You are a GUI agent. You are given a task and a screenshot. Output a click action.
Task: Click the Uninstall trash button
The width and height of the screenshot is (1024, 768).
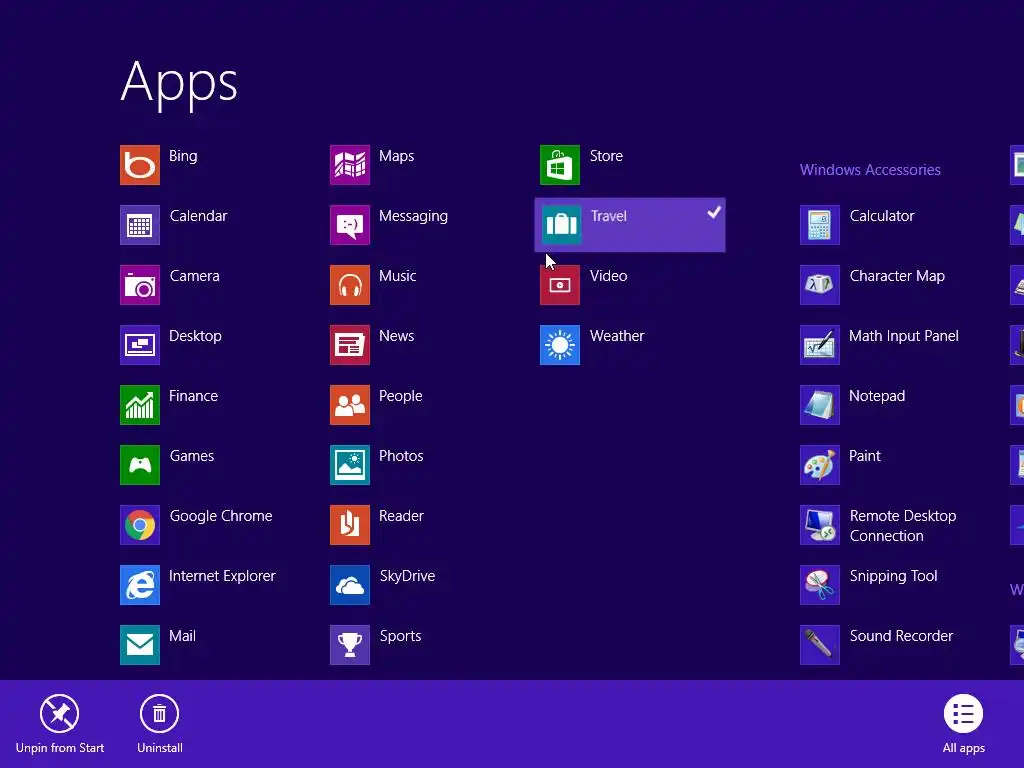coord(159,724)
